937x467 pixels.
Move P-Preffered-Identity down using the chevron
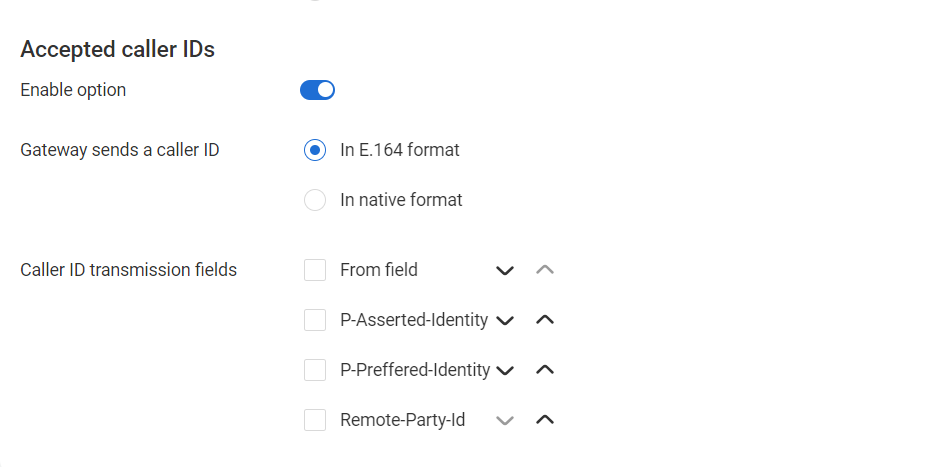pyautogui.click(x=505, y=370)
